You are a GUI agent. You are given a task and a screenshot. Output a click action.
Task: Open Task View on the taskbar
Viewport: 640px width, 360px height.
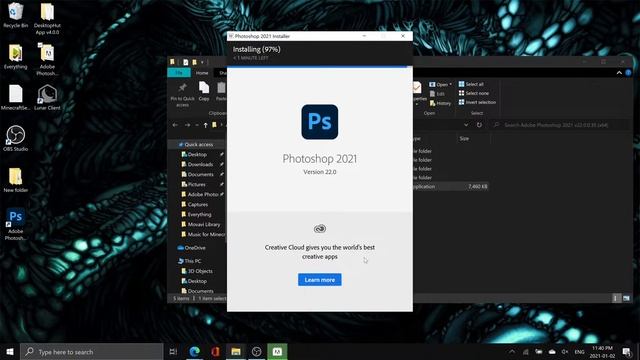point(173,351)
